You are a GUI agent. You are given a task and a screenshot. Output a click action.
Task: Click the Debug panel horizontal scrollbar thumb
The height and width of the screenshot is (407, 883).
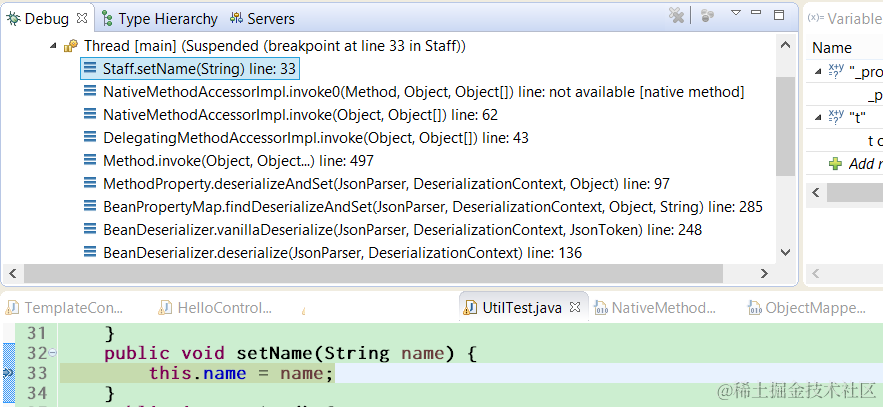coord(373,274)
